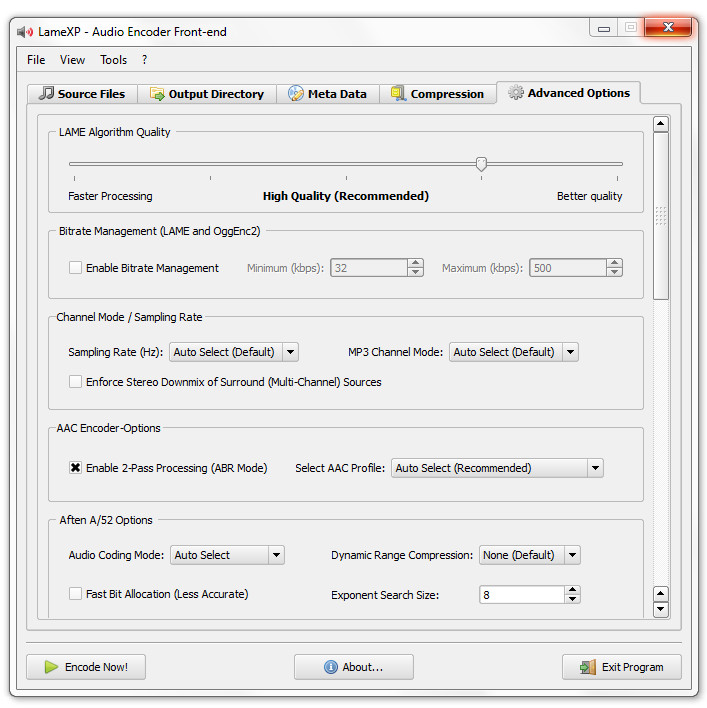Viewport: 707px width, 708px height.
Task: Increase the Exponent Search Size value
Action: click(572, 590)
